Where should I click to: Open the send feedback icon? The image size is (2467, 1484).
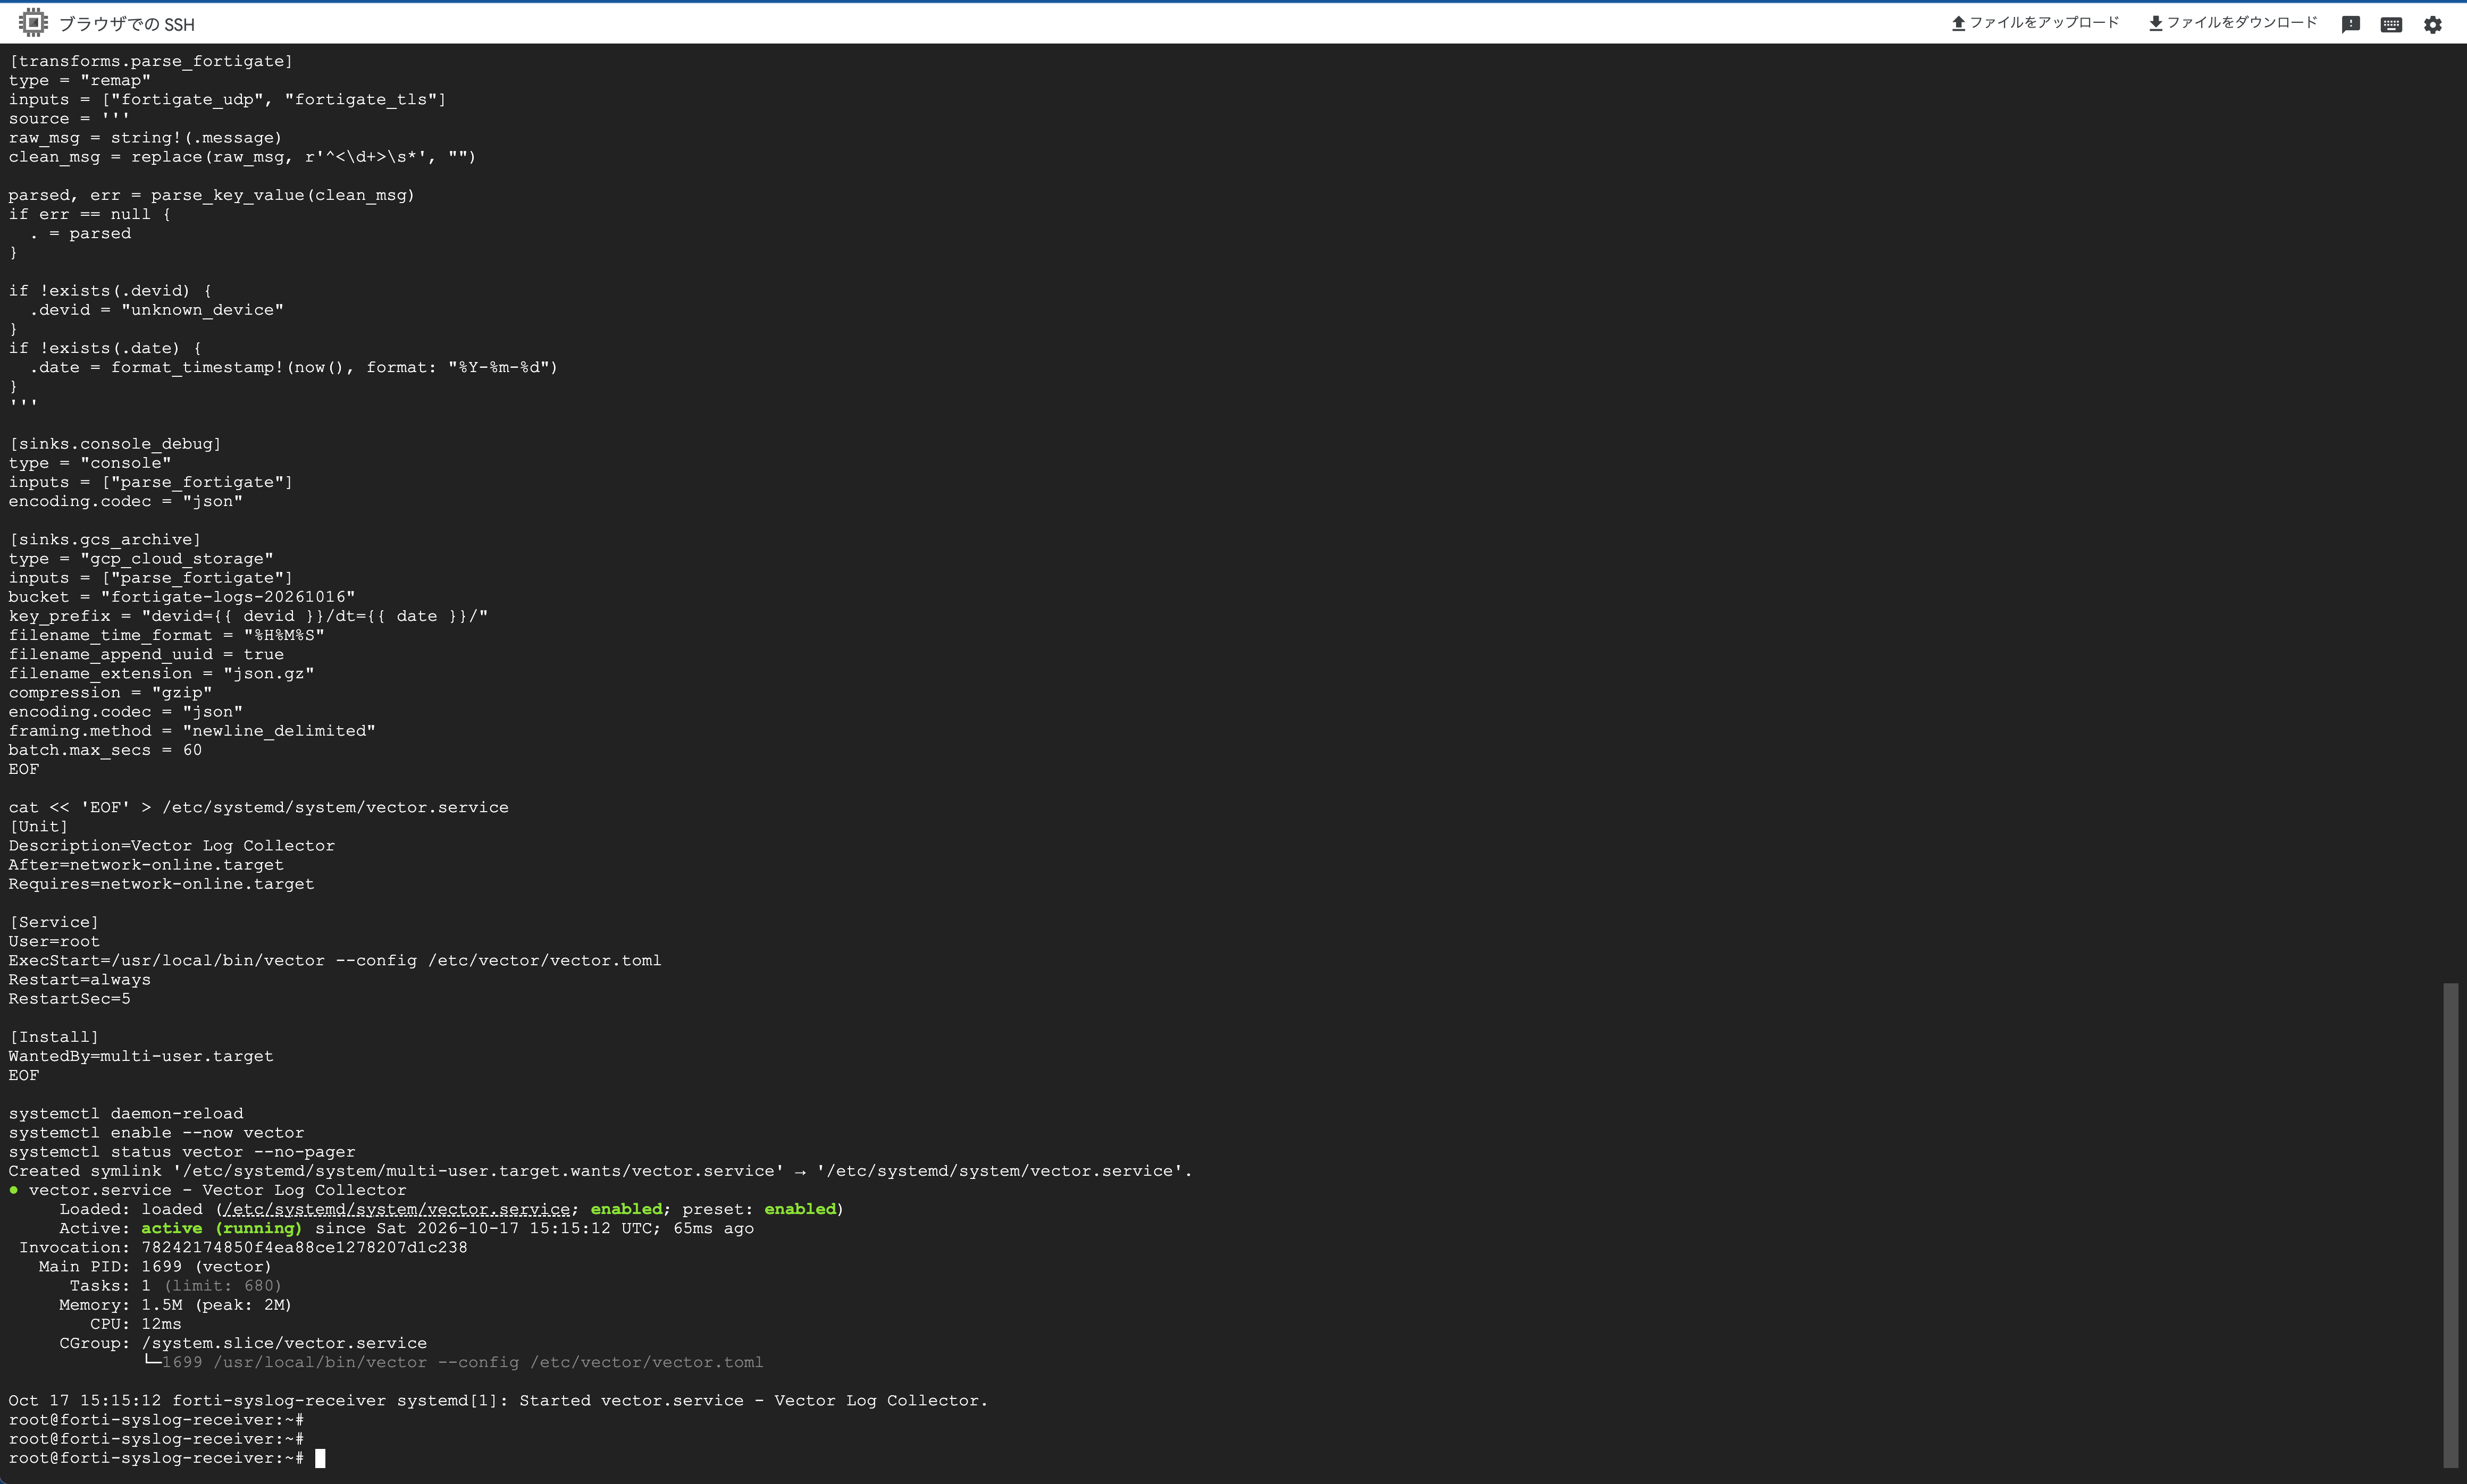[2351, 24]
